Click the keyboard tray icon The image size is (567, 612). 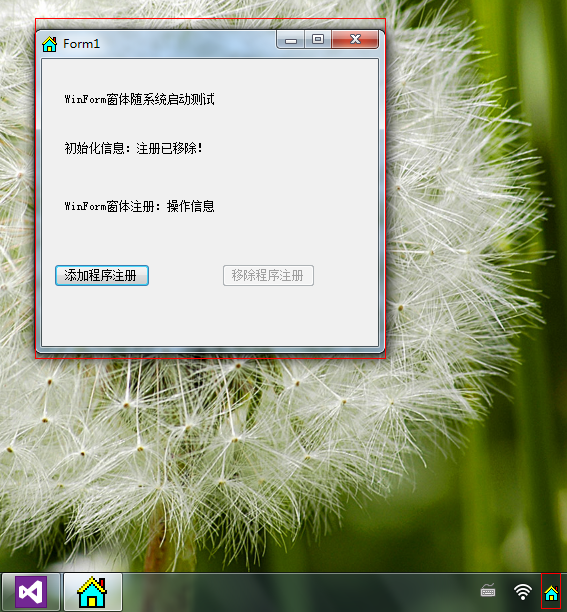point(488,591)
